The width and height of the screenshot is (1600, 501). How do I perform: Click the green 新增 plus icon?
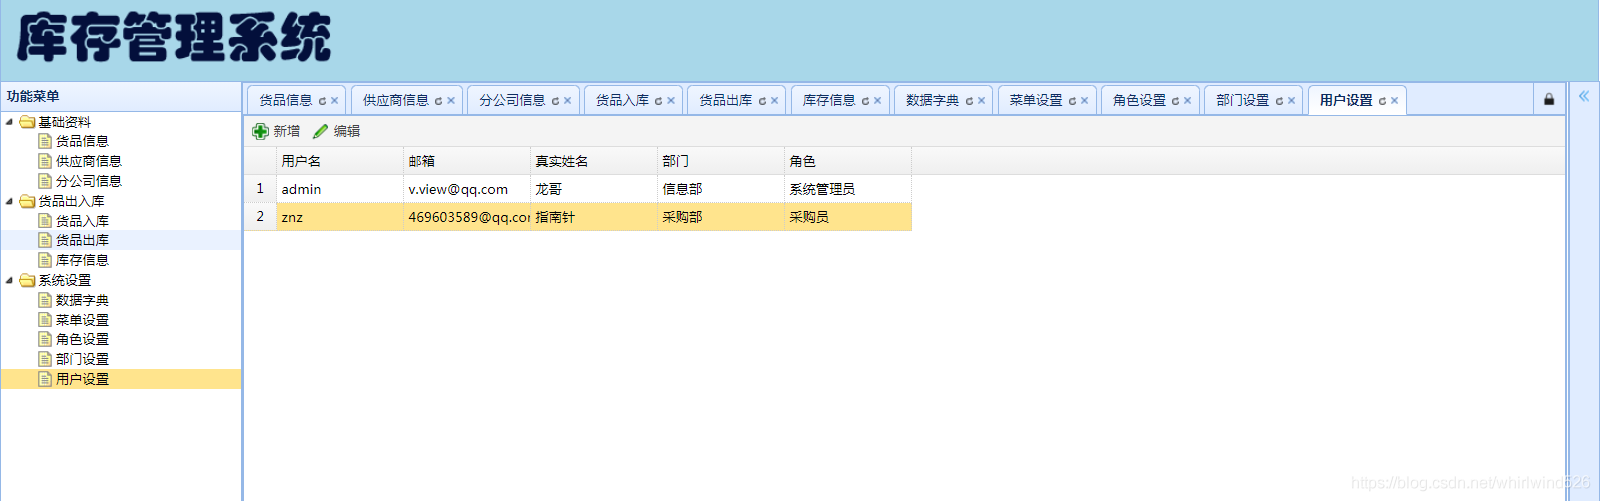[x=260, y=131]
